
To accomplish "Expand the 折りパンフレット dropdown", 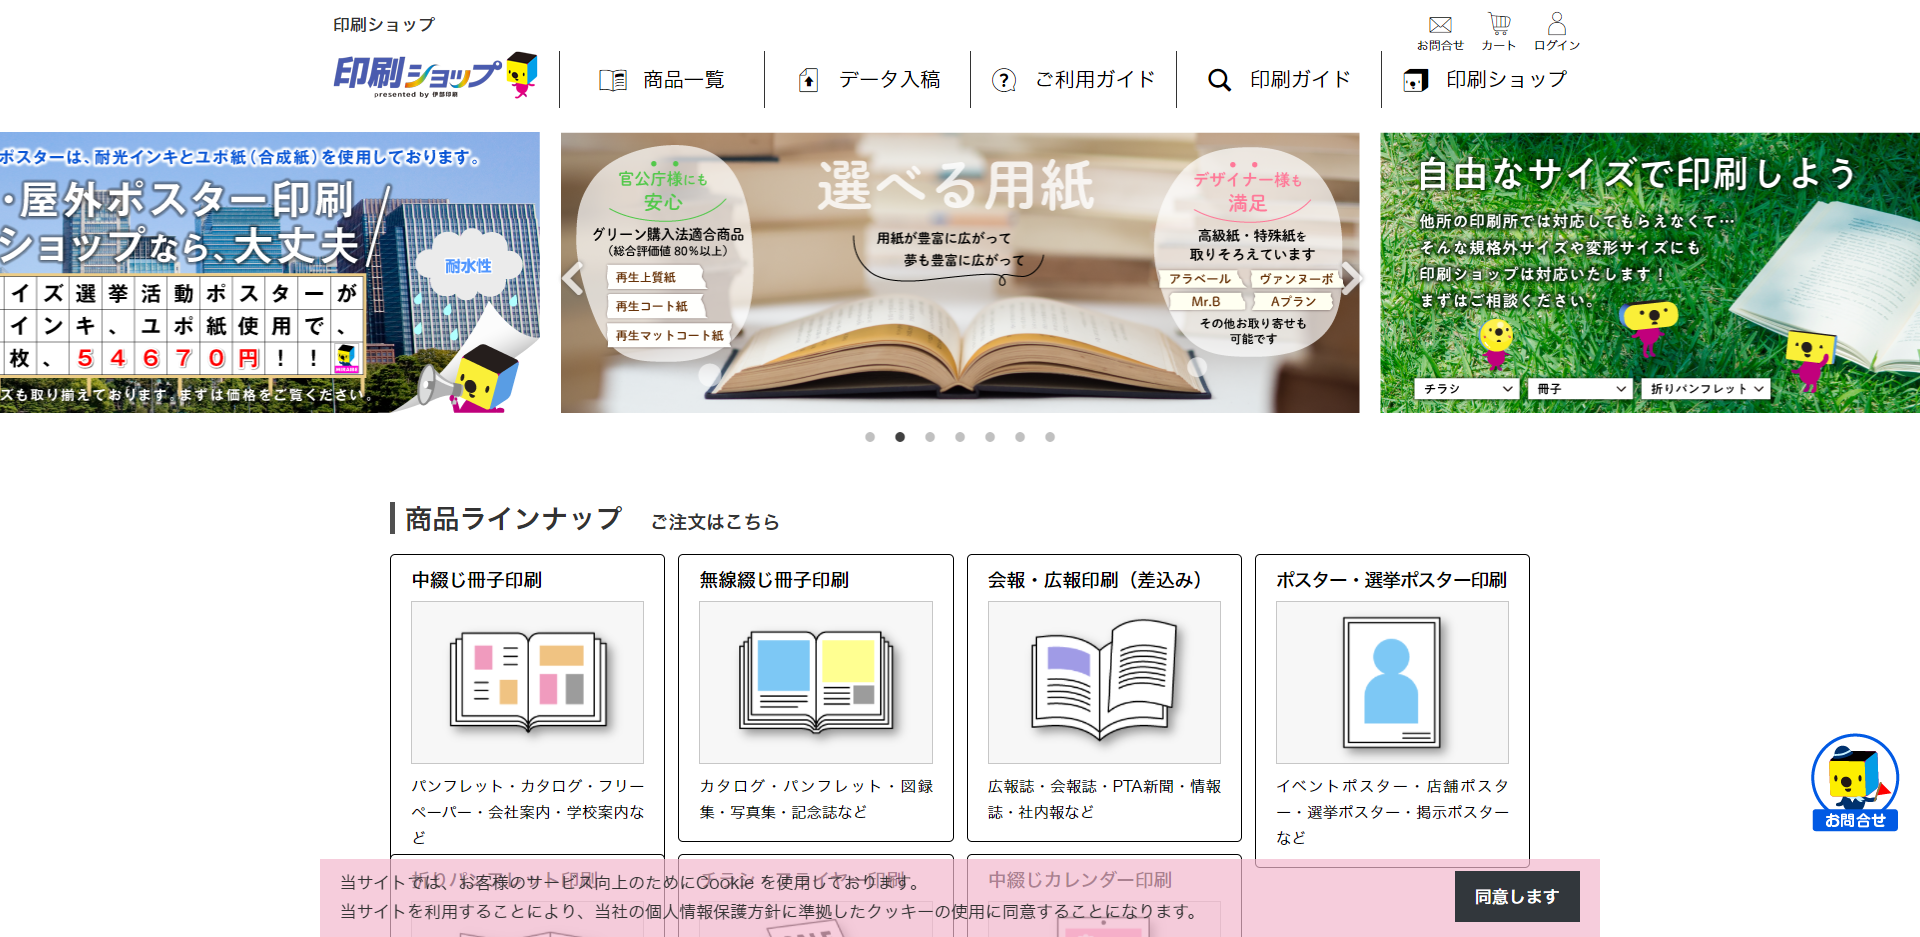I will pyautogui.click(x=1705, y=388).
